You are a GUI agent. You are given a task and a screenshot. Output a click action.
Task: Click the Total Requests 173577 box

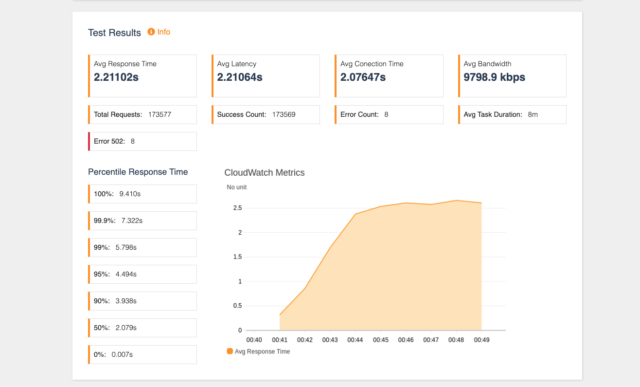pos(142,115)
